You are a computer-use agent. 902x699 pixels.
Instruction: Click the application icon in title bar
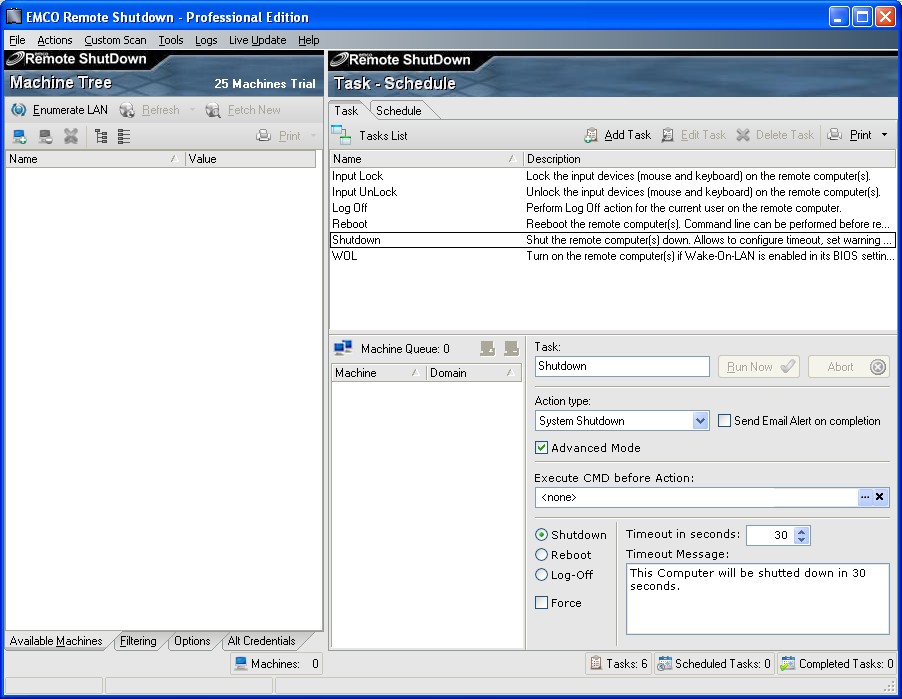pos(14,16)
